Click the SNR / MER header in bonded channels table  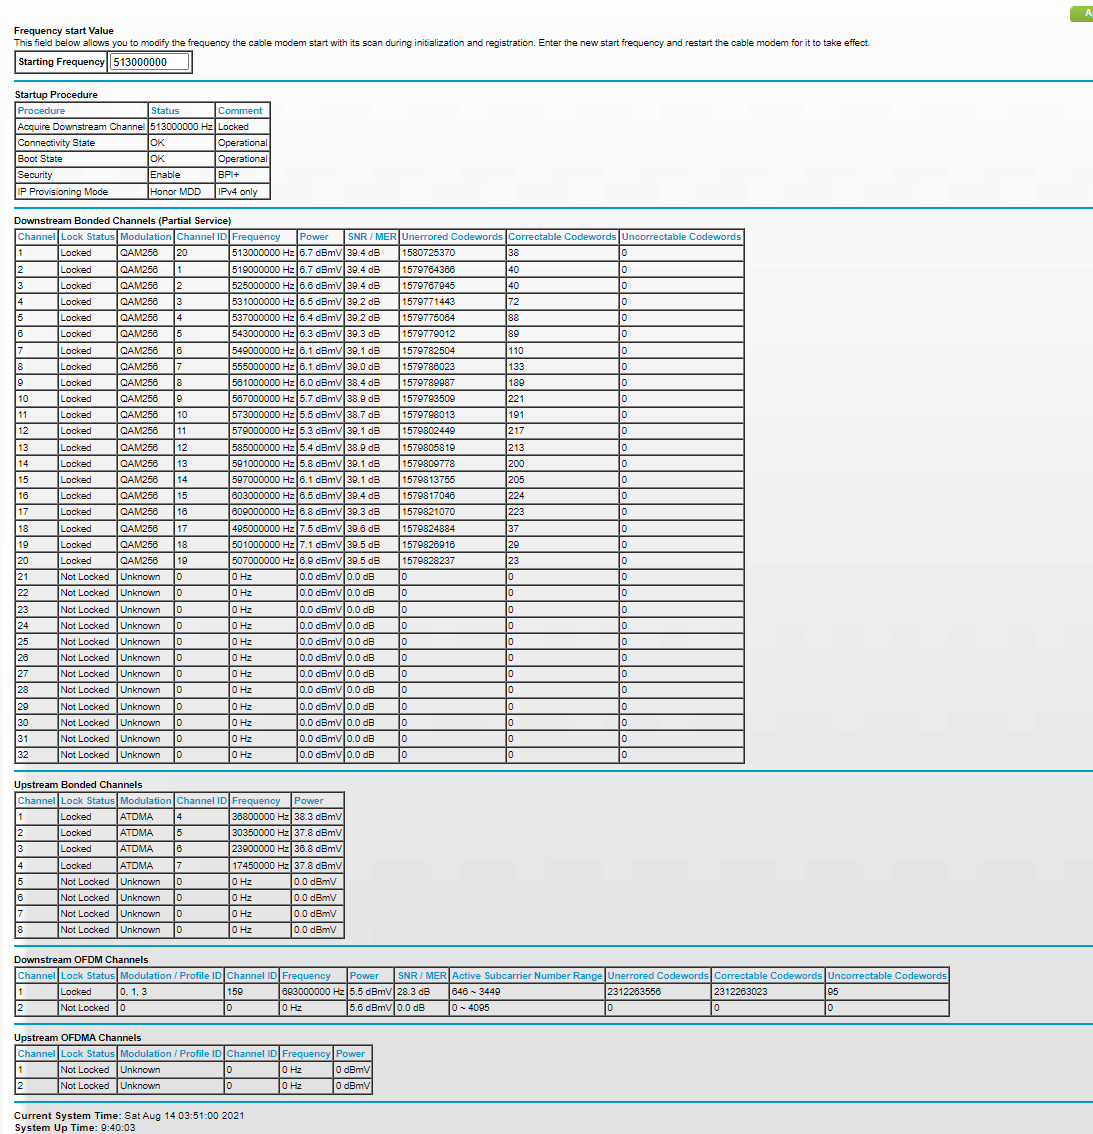[372, 237]
